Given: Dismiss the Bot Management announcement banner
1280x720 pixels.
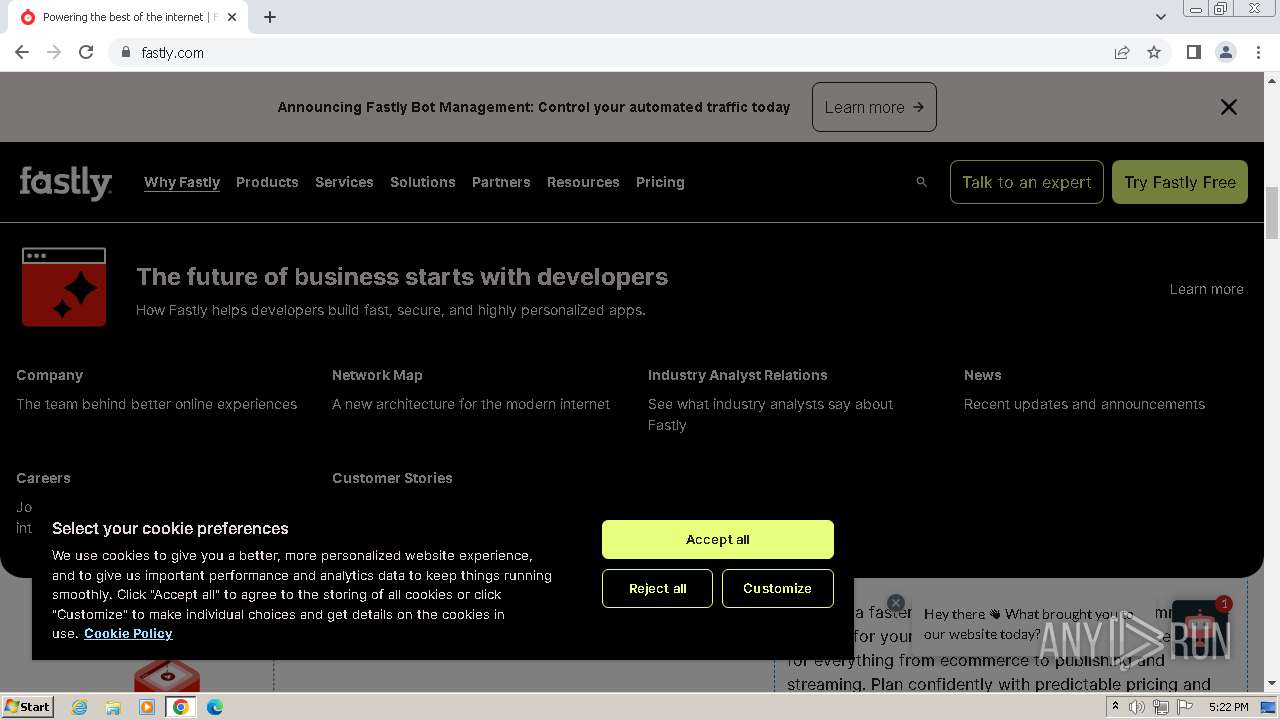Looking at the screenshot, I should (1229, 107).
